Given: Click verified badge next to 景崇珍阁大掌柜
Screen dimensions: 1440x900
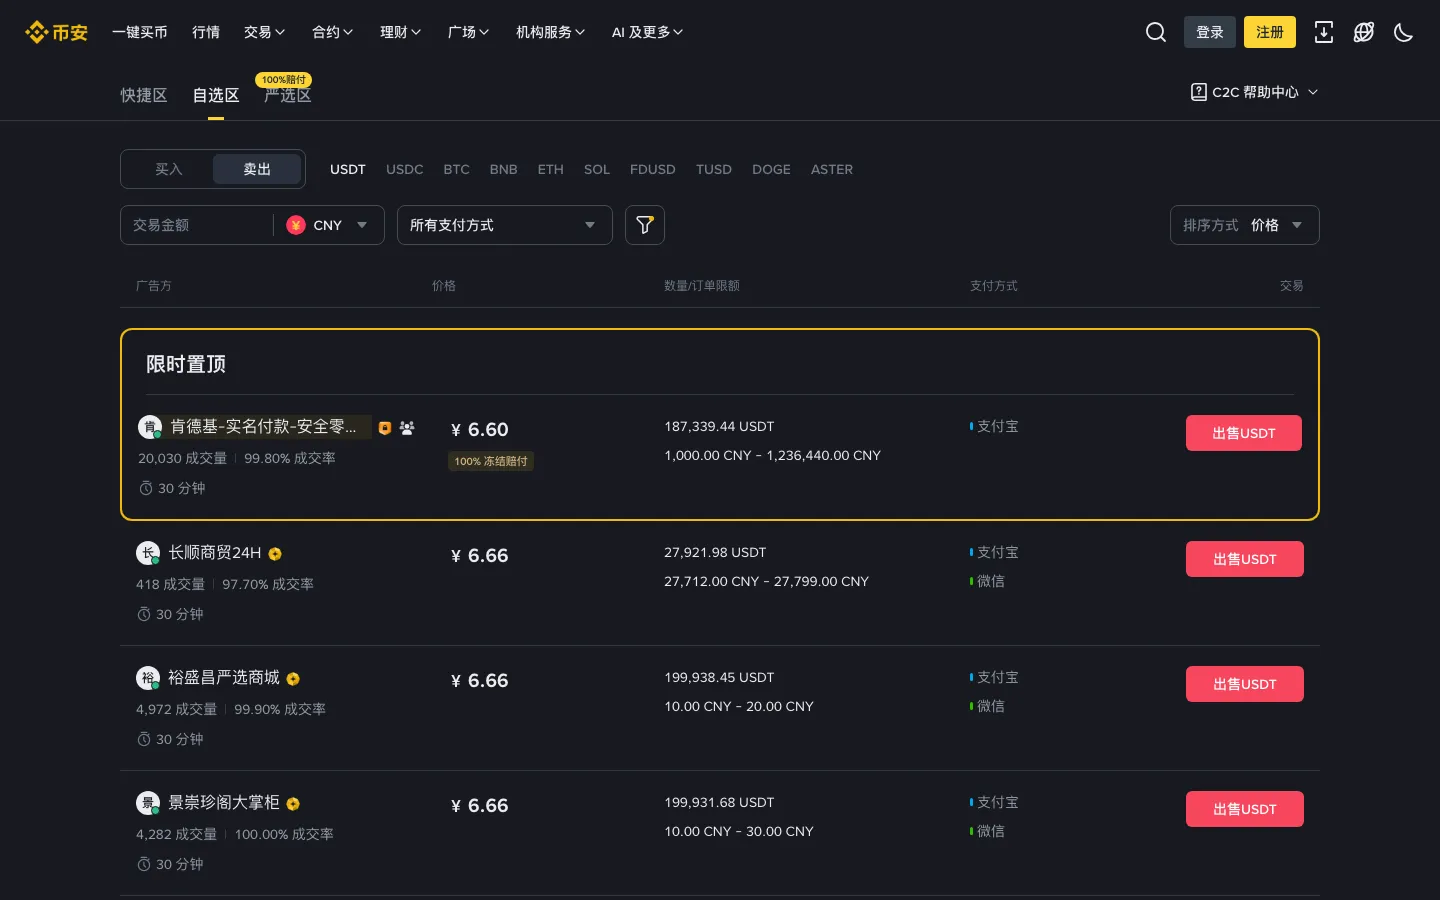Looking at the screenshot, I should pyautogui.click(x=293, y=804).
